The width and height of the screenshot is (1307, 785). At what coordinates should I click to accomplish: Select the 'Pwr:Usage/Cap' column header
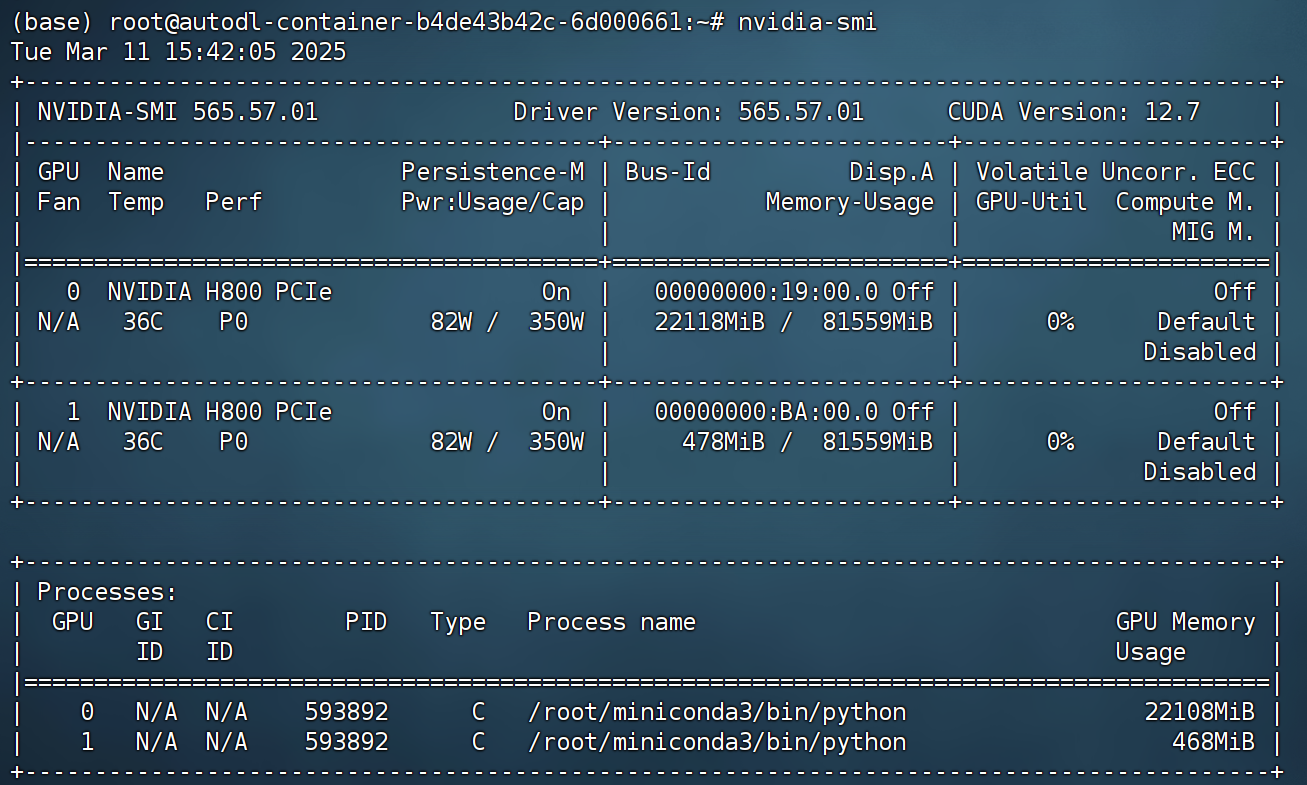tap(493, 202)
